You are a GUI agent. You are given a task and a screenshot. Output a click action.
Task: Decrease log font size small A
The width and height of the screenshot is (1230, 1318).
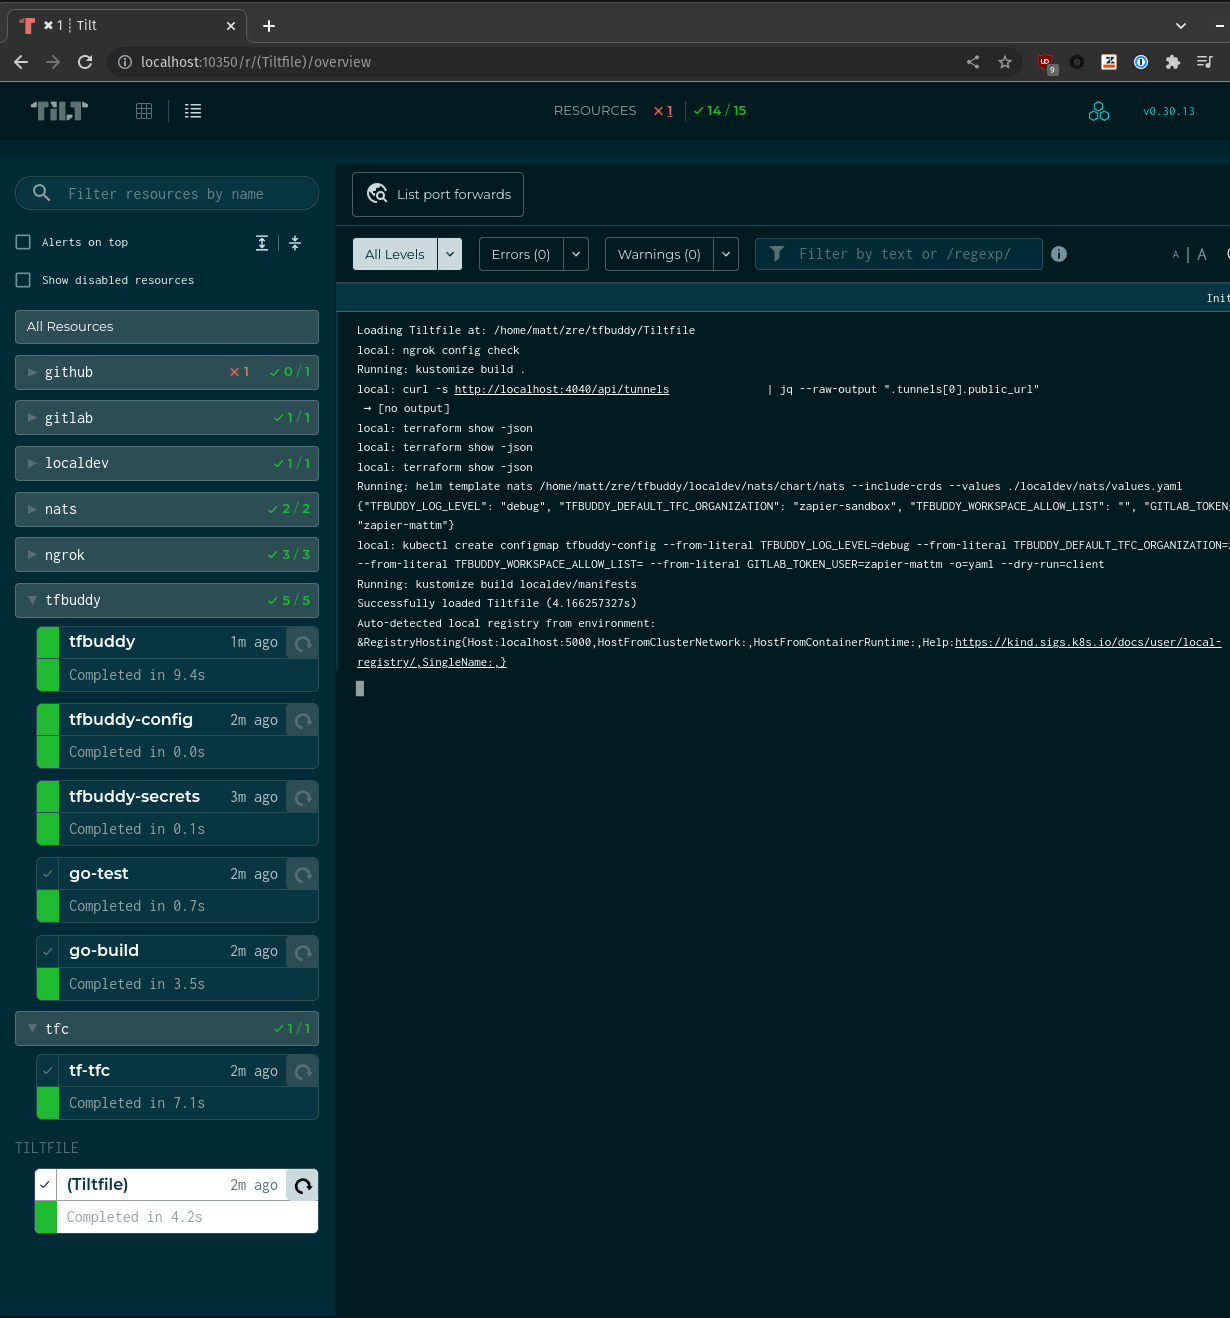coord(1176,255)
